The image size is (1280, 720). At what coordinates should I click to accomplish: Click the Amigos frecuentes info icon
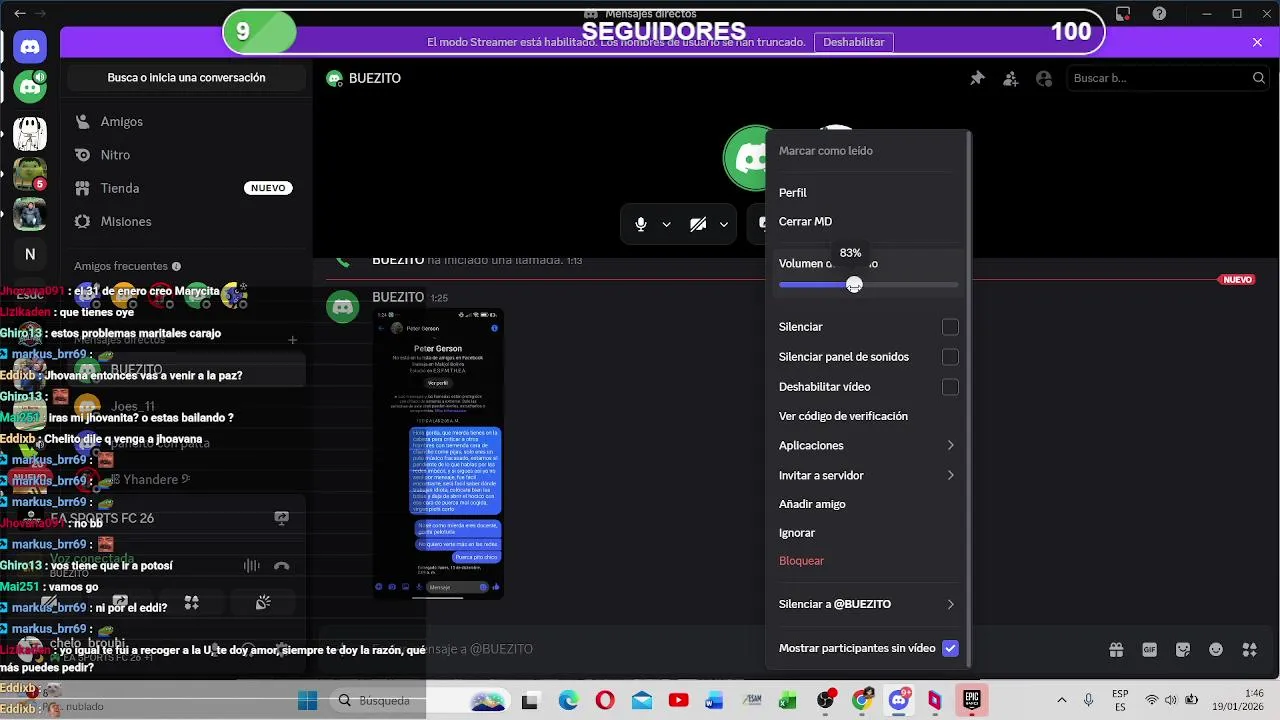coord(177,267)
